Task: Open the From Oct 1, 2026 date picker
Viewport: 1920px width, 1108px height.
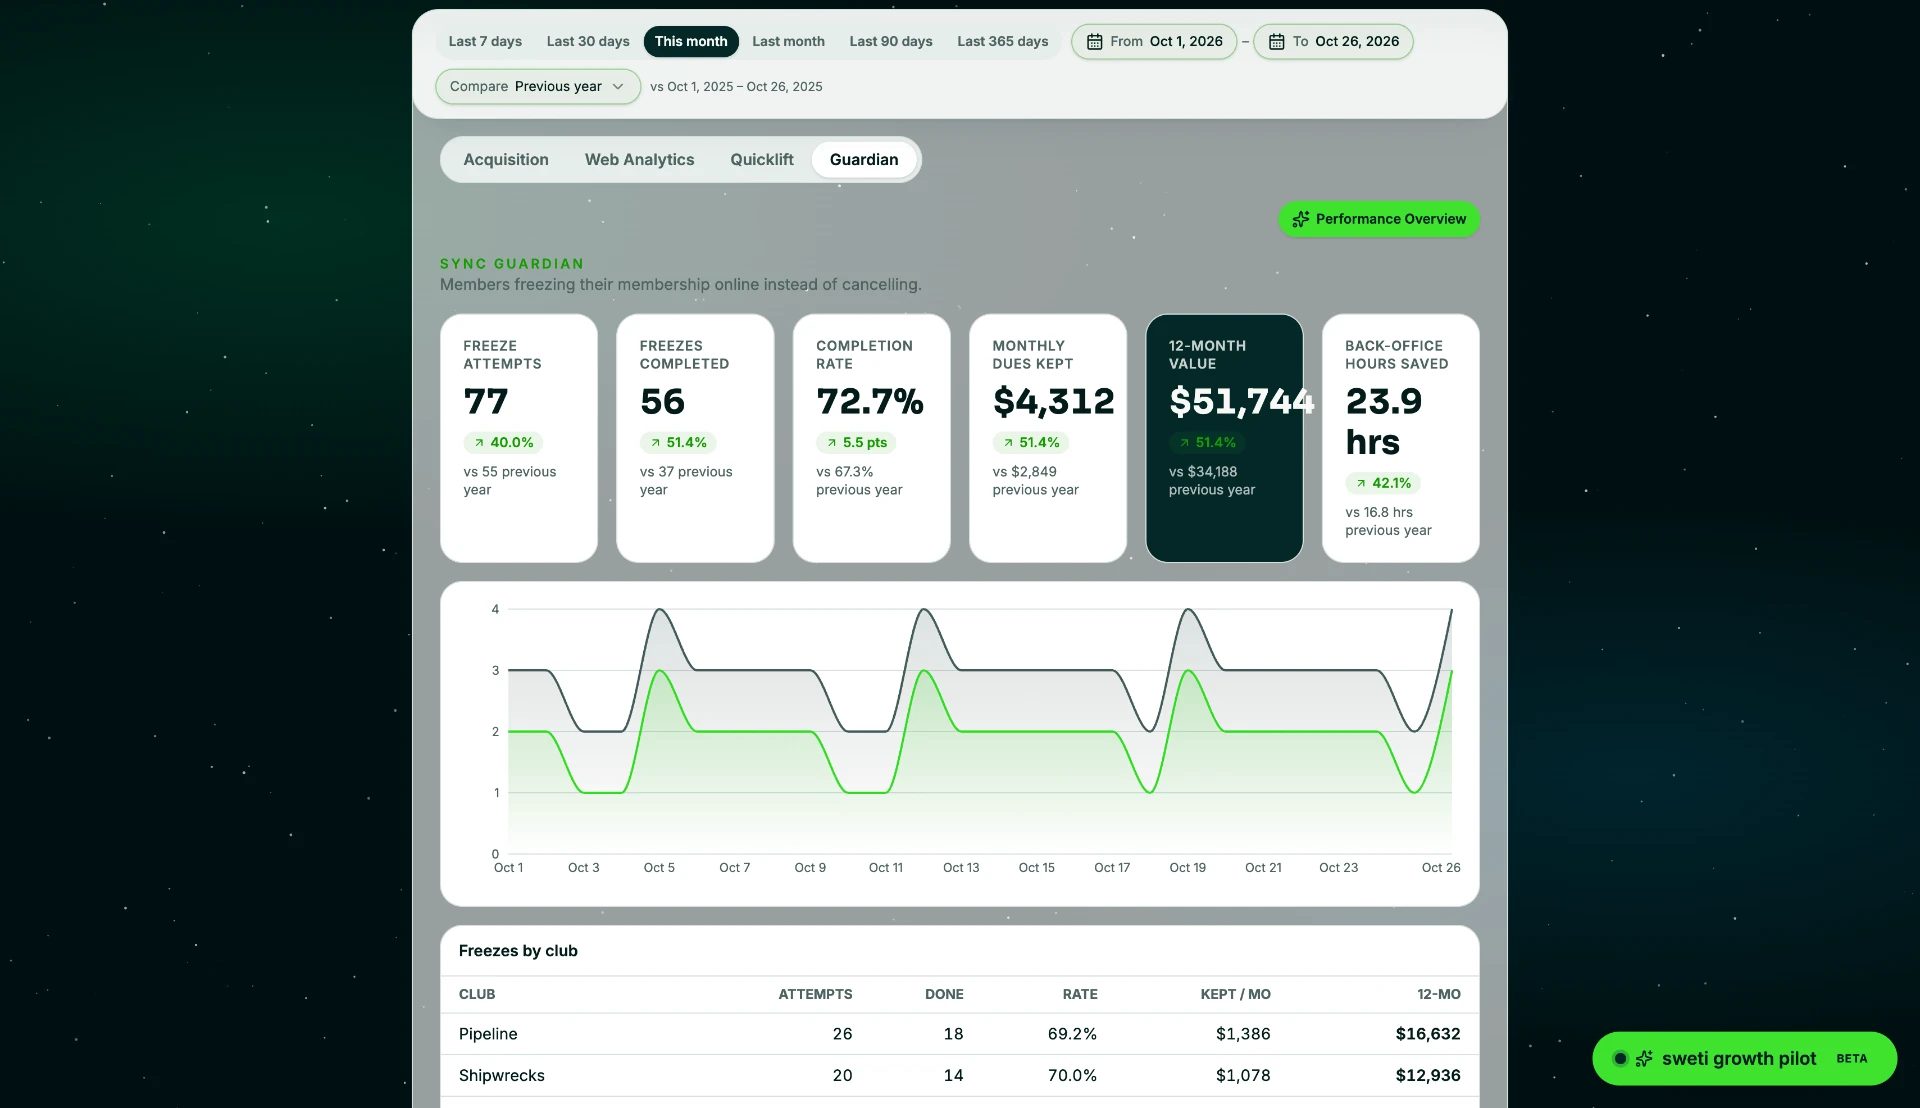Action: click(x=1154, y=42)
